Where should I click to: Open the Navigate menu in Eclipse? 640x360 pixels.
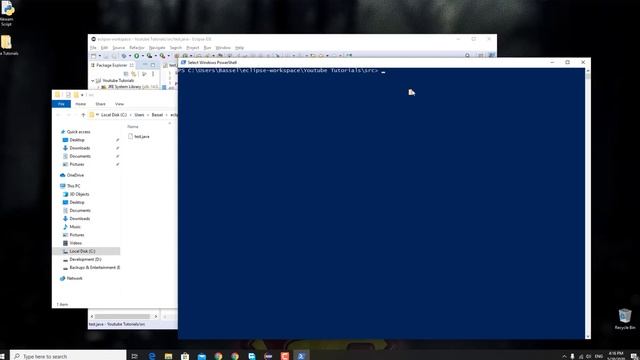(x=157, y=48)
